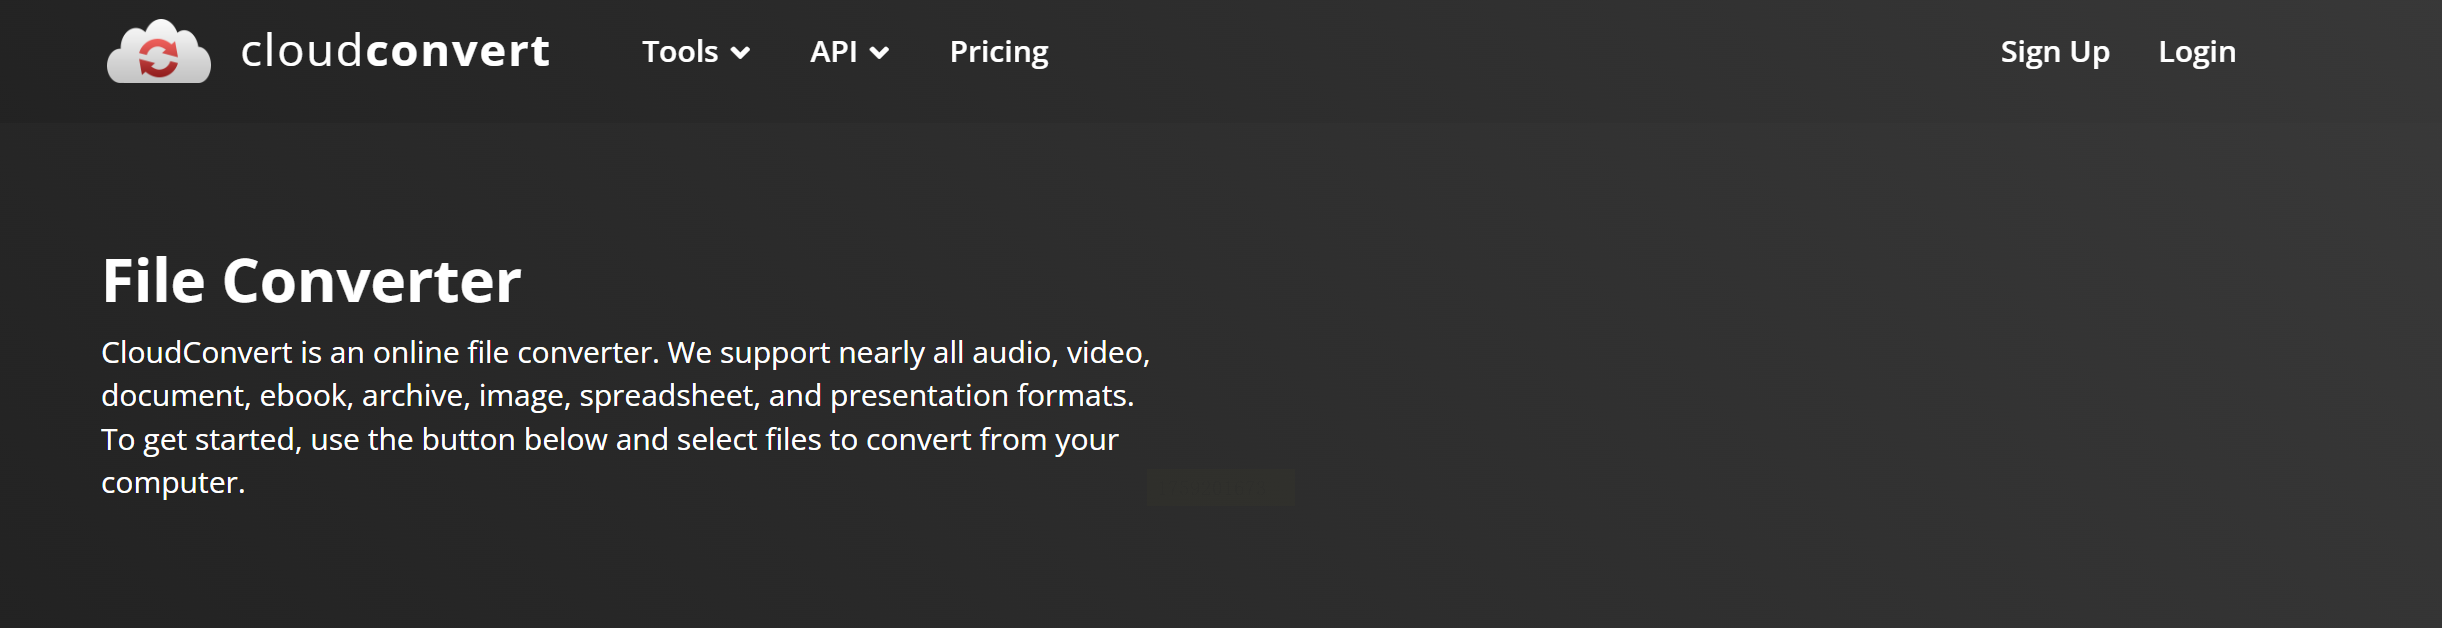Image resolution: width=2442 pixels, height=628 pixels.
Task: Click the cloudconvert wordmark to go home
Action: click(x=395, y=51)
